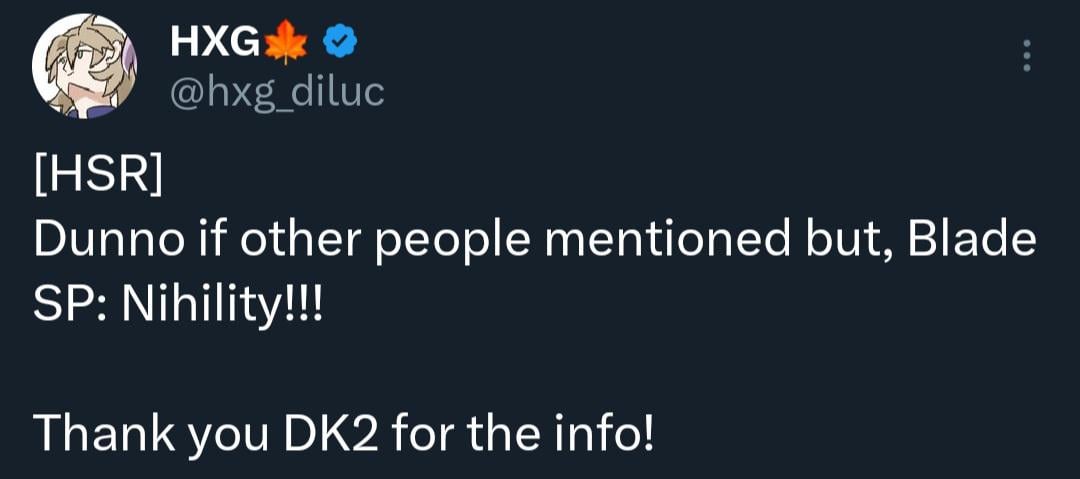Open the three-dot more options menu
1080x479 pixels.
coord(1025,56)
